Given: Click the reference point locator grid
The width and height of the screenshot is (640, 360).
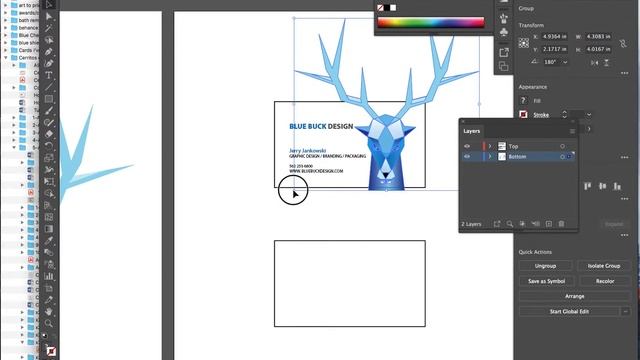Looking at the screenshot, I should click(x=524, y=43).
